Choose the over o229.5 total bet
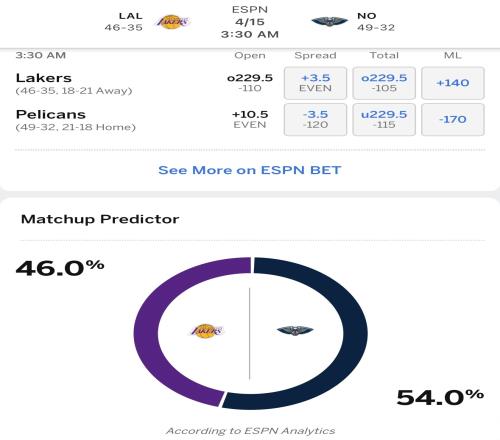 [384, 83]
